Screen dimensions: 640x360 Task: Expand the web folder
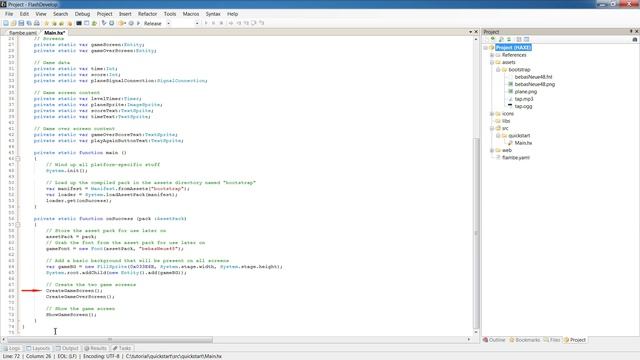tap(492, 150)
